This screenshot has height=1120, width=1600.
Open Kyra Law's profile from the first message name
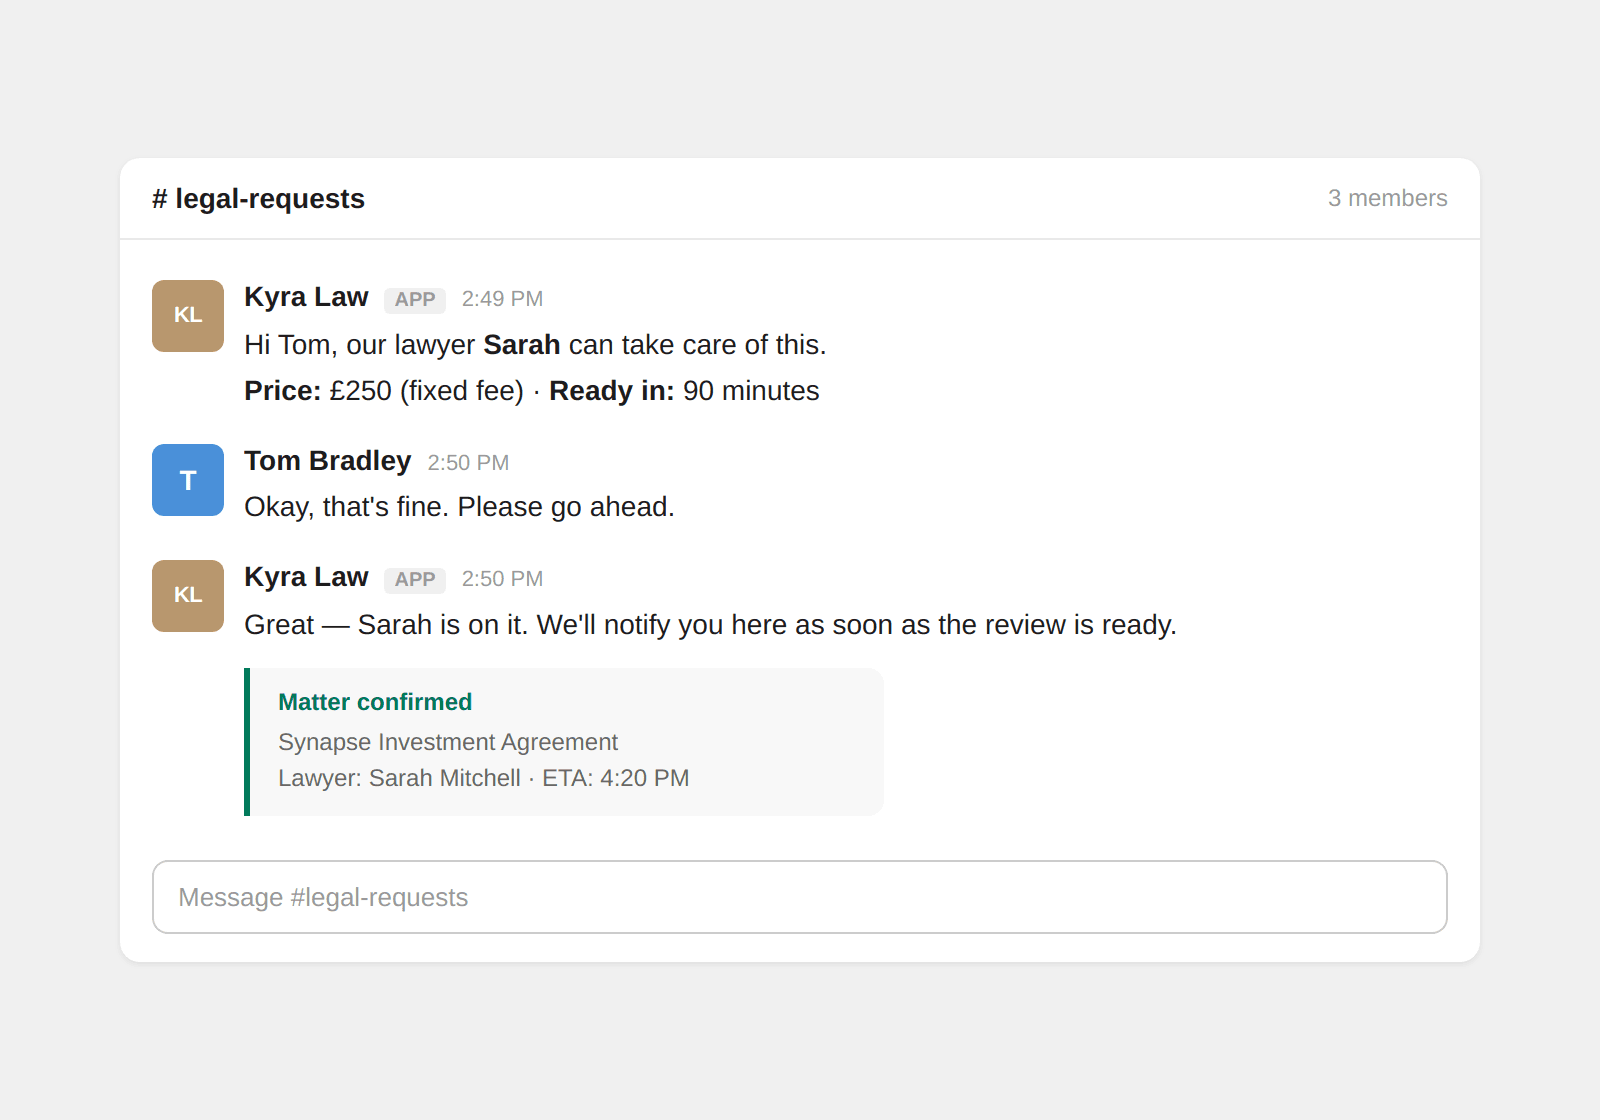point(306,297)
